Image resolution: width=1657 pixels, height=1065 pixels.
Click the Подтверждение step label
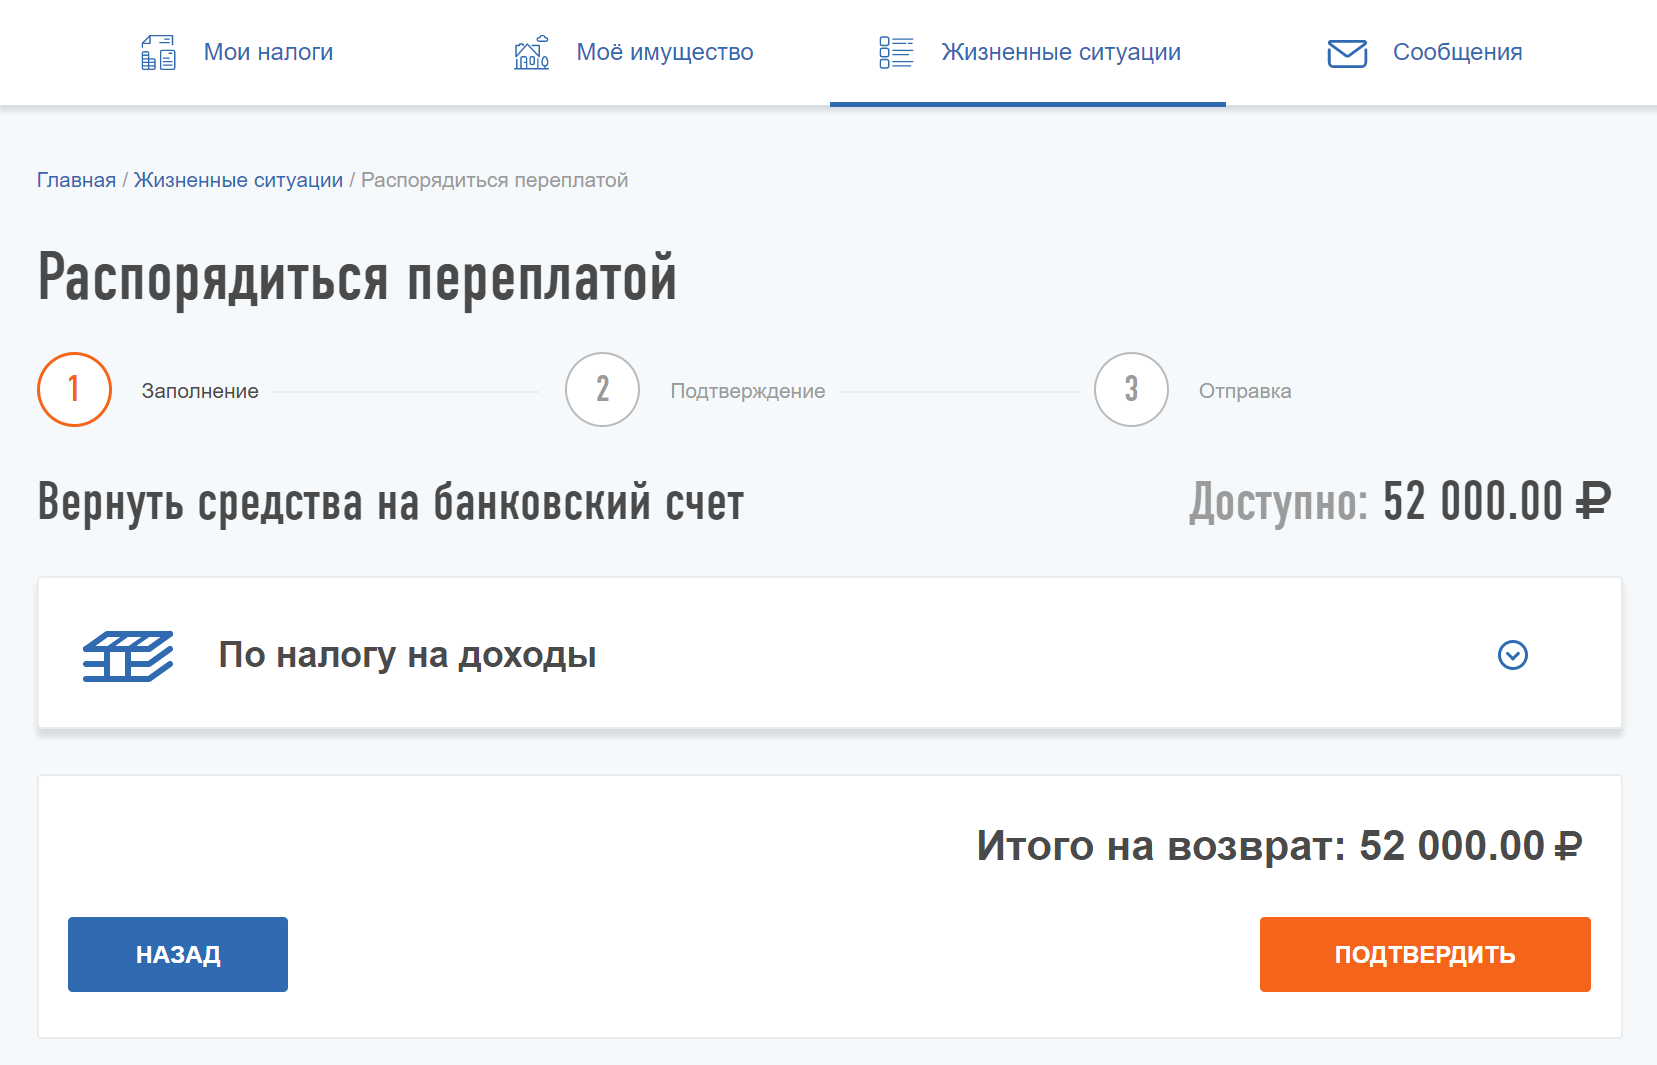click(747, 391)
